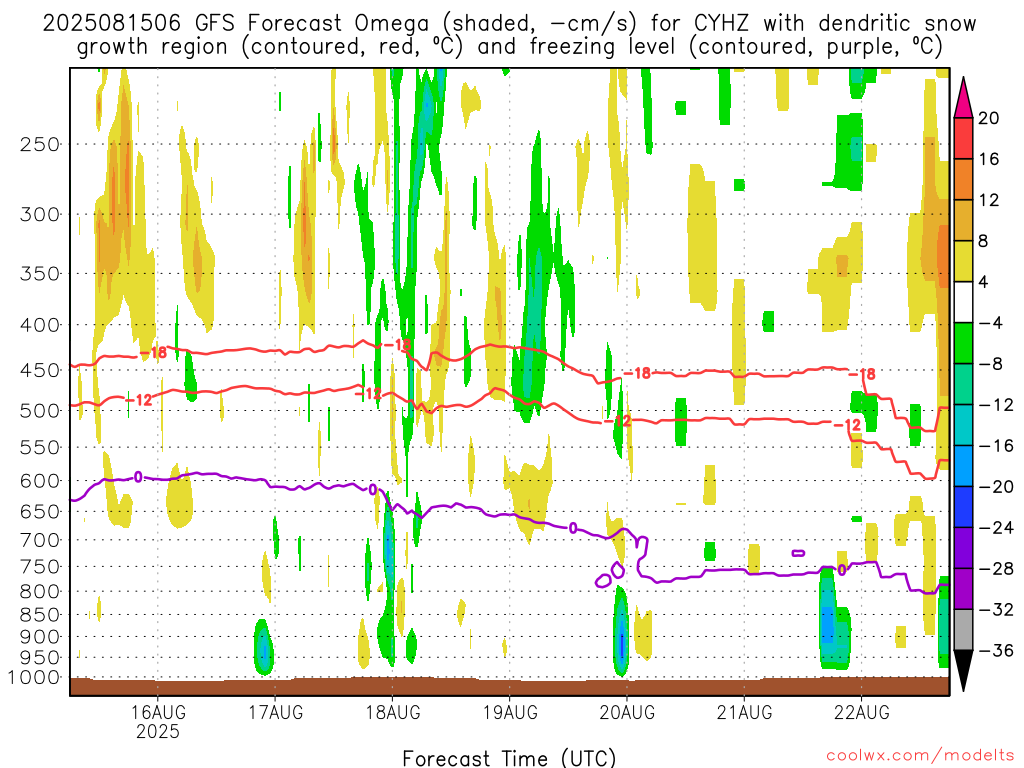Image resolution: width=1024 pixels, height=768 pixels.
Task: Click the 22AUG time axis label
Action: (x=861, y=712)
